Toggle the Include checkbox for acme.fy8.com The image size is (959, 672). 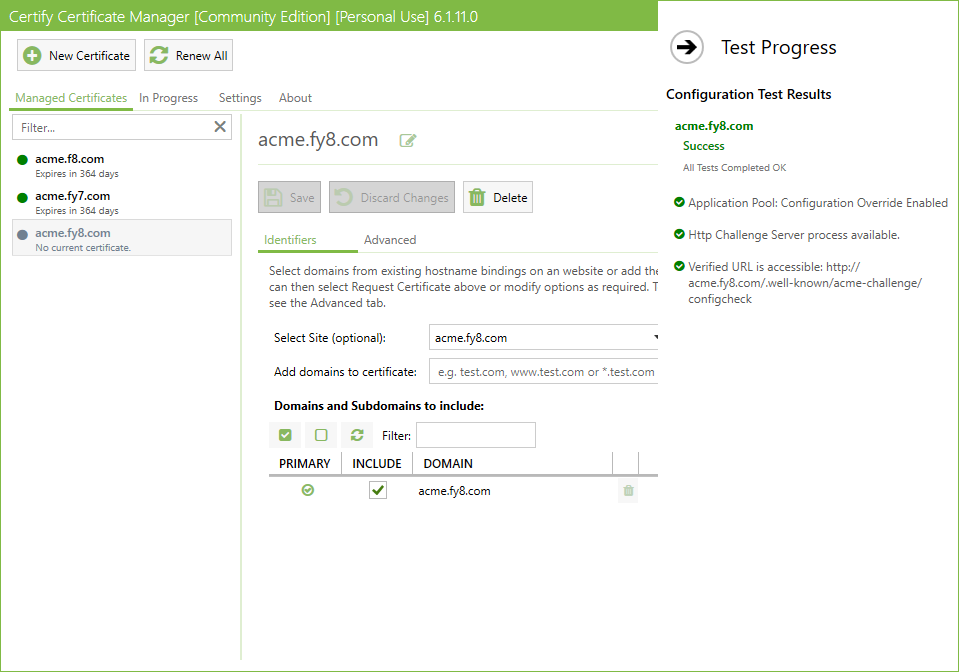tap(378, 490)
